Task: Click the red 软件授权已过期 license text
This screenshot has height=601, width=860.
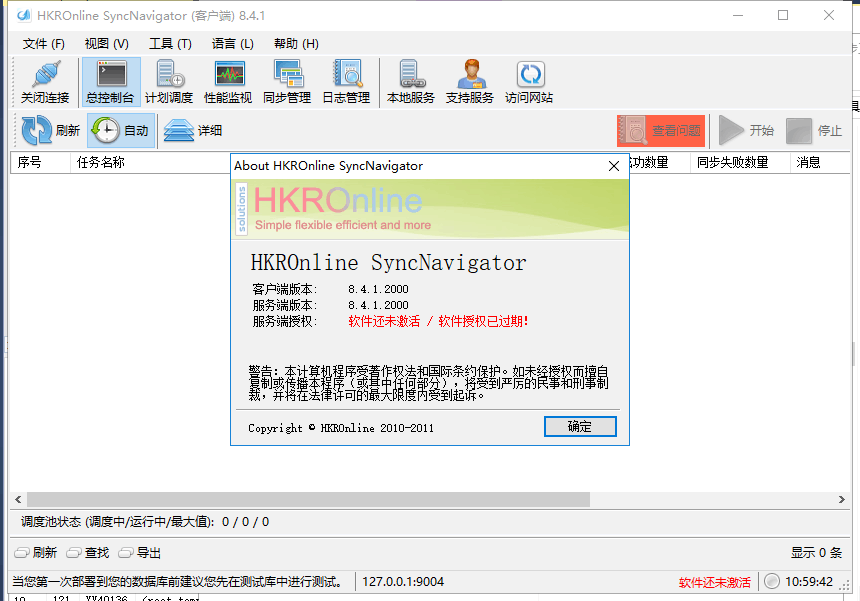Action: click(x=483, y=321)
